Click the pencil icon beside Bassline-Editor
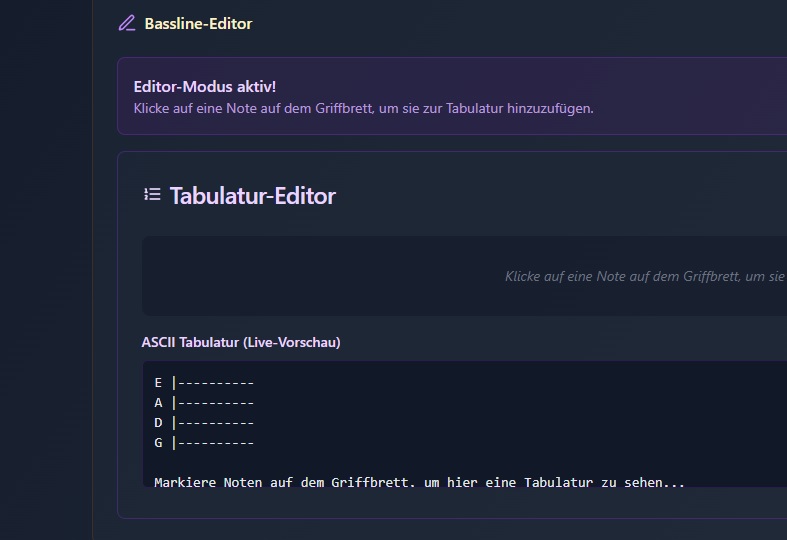Viewport: 787px width, 540px height. [127, 23]
